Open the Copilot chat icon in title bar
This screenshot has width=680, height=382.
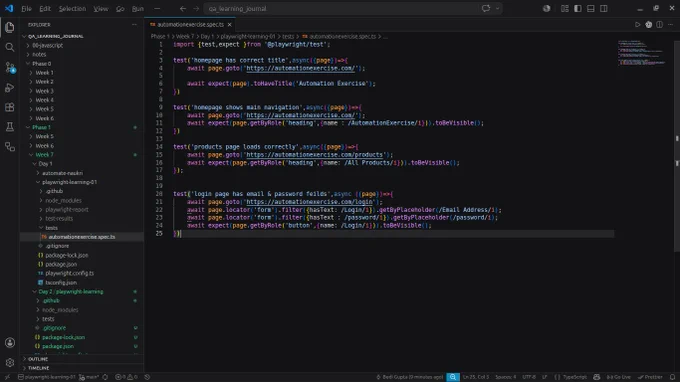[x=486, y=9]
